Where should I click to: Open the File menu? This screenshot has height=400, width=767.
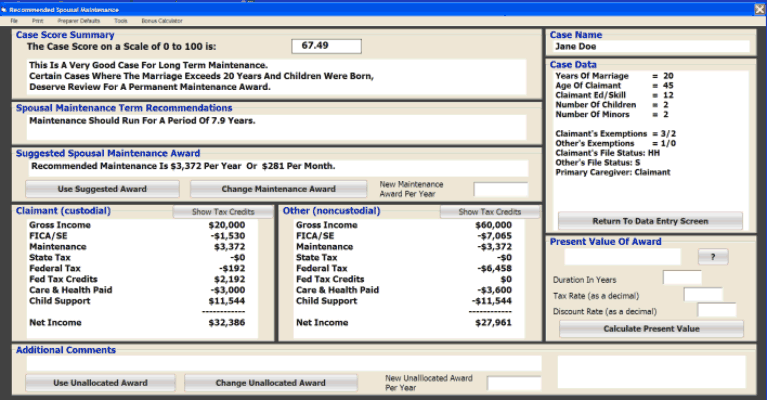pos(14,20)
